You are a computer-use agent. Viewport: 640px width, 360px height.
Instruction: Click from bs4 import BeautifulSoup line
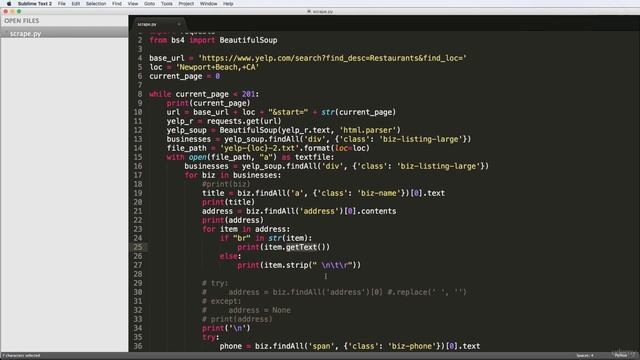213,40
